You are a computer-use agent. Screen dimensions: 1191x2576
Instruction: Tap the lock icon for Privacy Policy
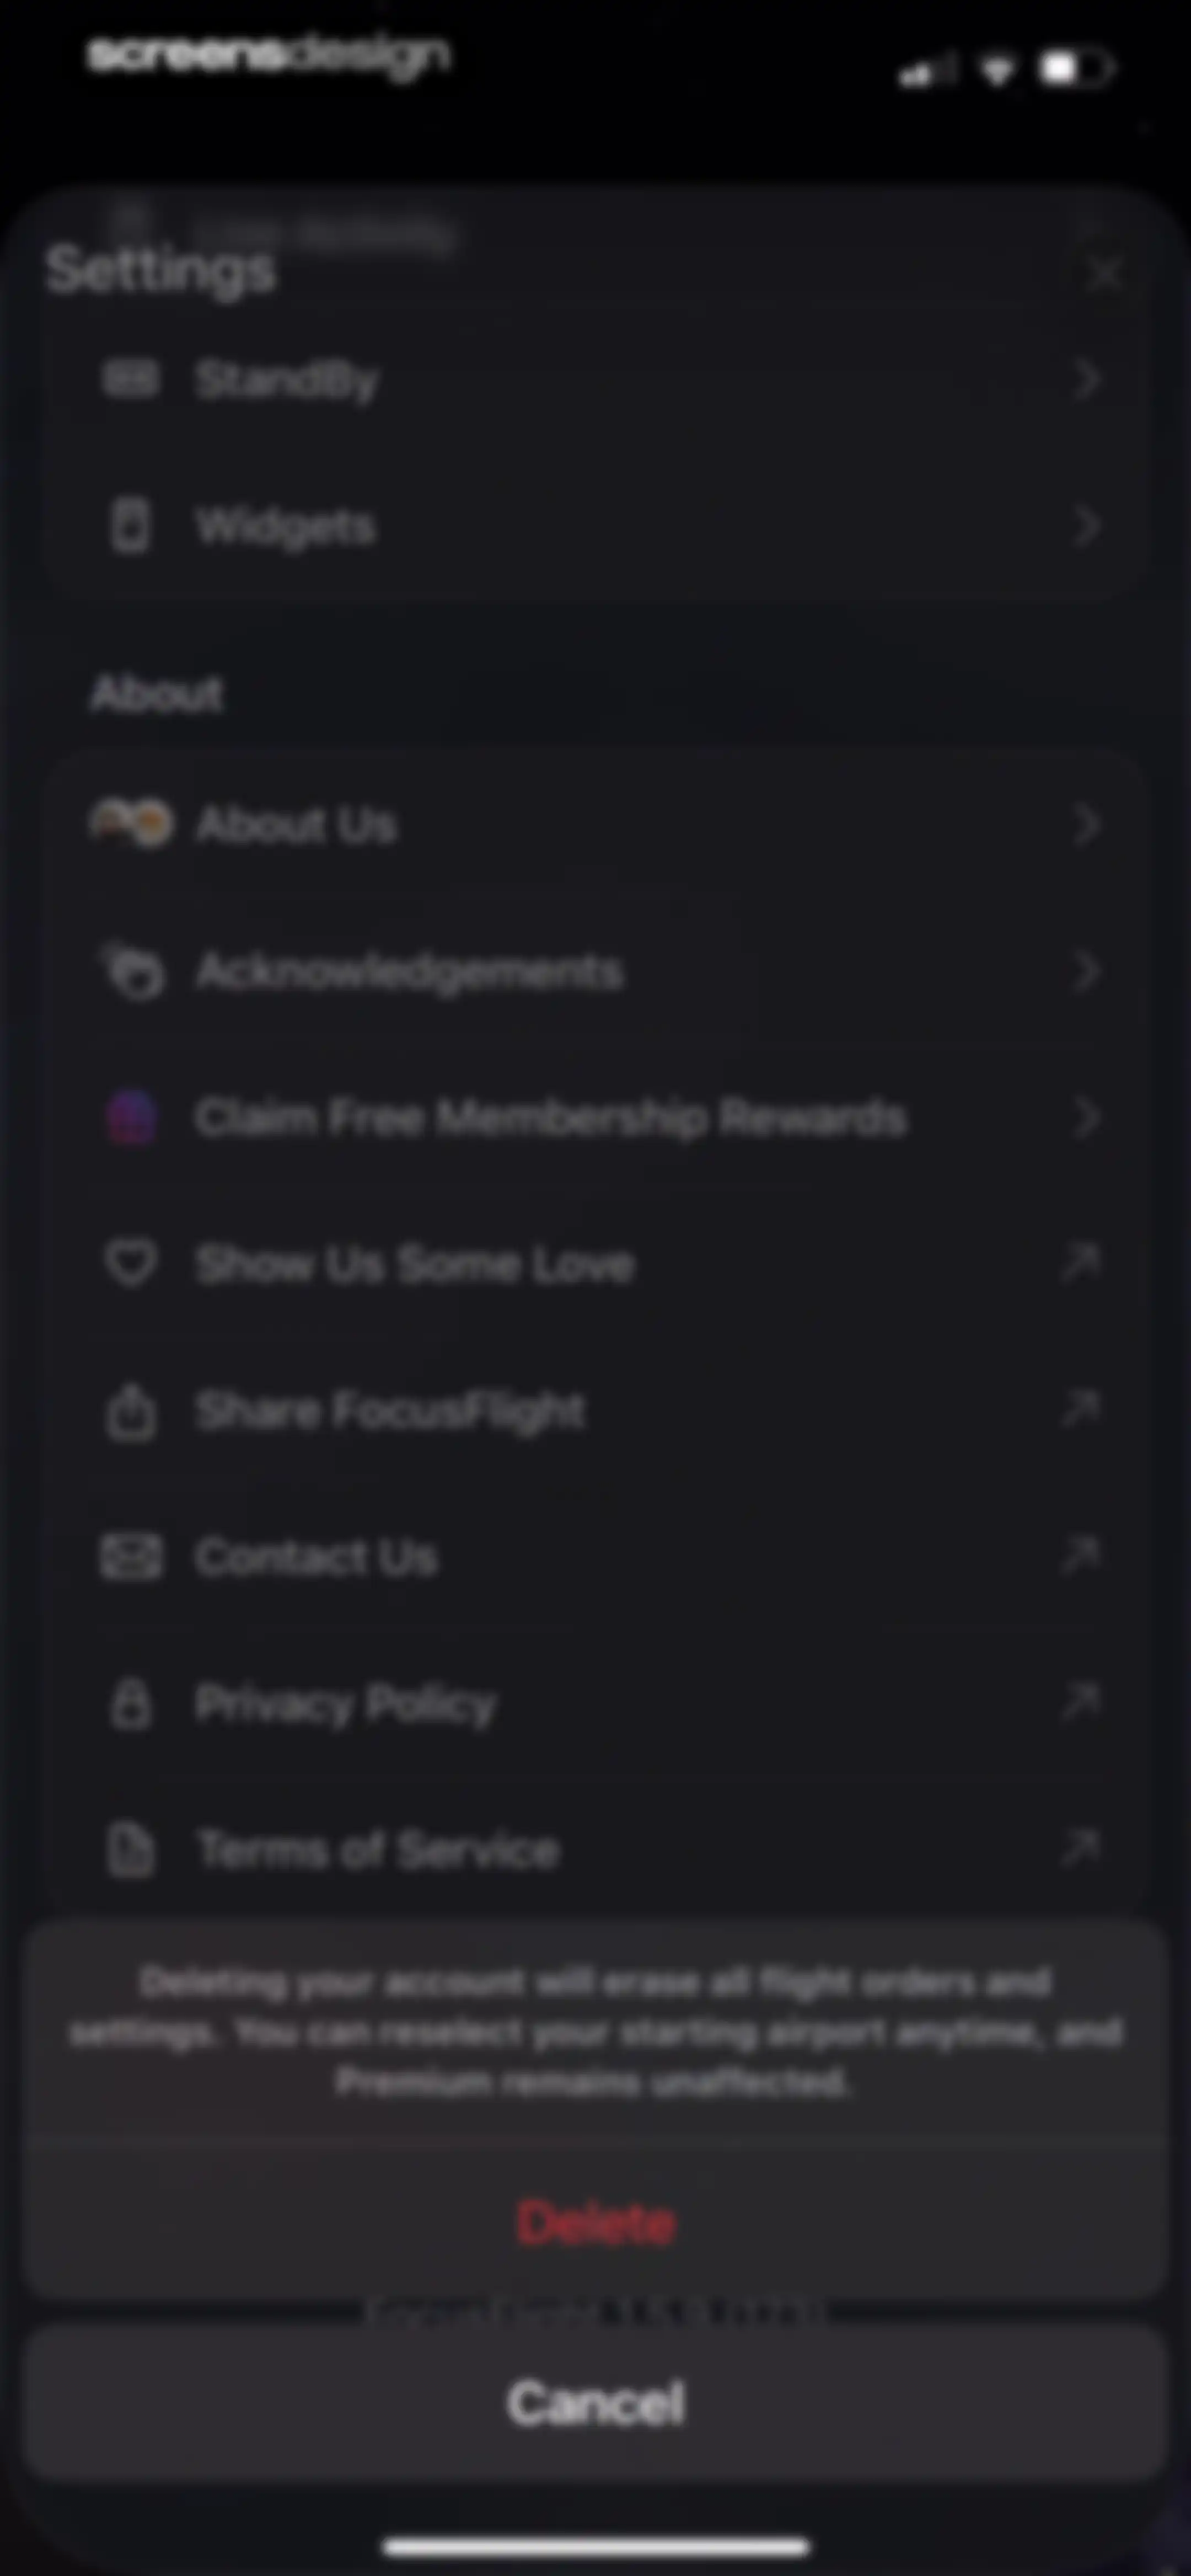click(131, 1703)
